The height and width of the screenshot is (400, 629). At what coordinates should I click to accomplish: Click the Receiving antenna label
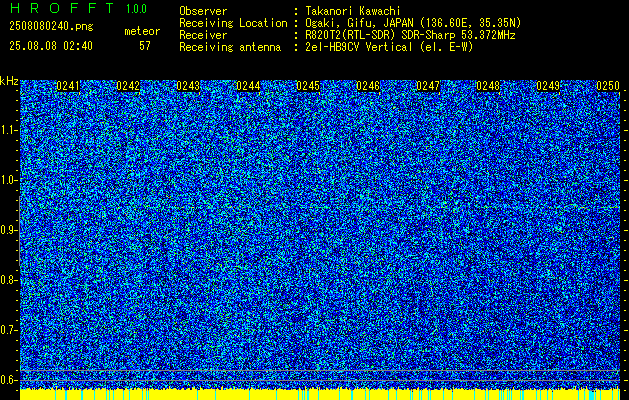click(230, 47)
